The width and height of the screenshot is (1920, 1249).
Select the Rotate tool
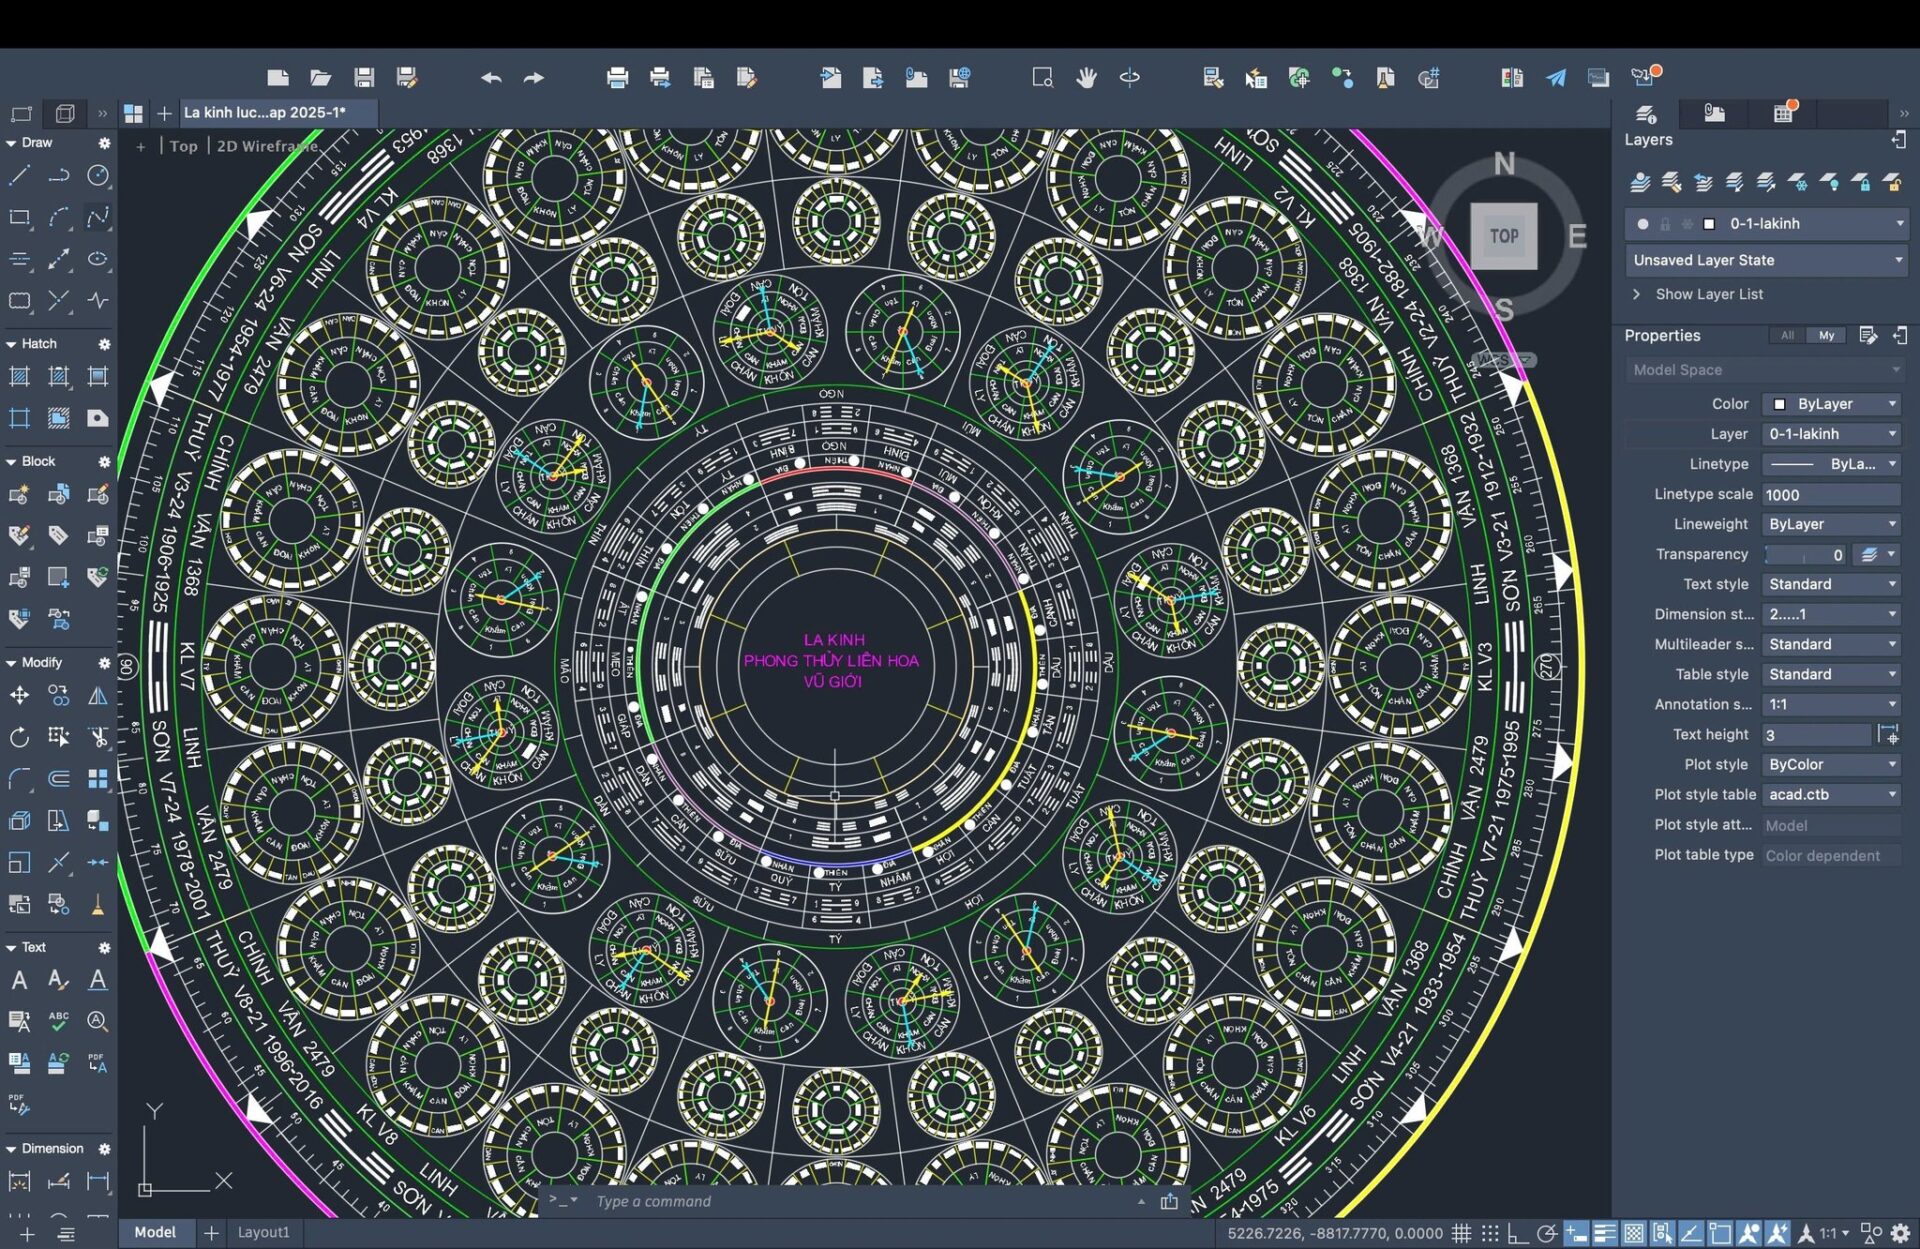(19, 737)
